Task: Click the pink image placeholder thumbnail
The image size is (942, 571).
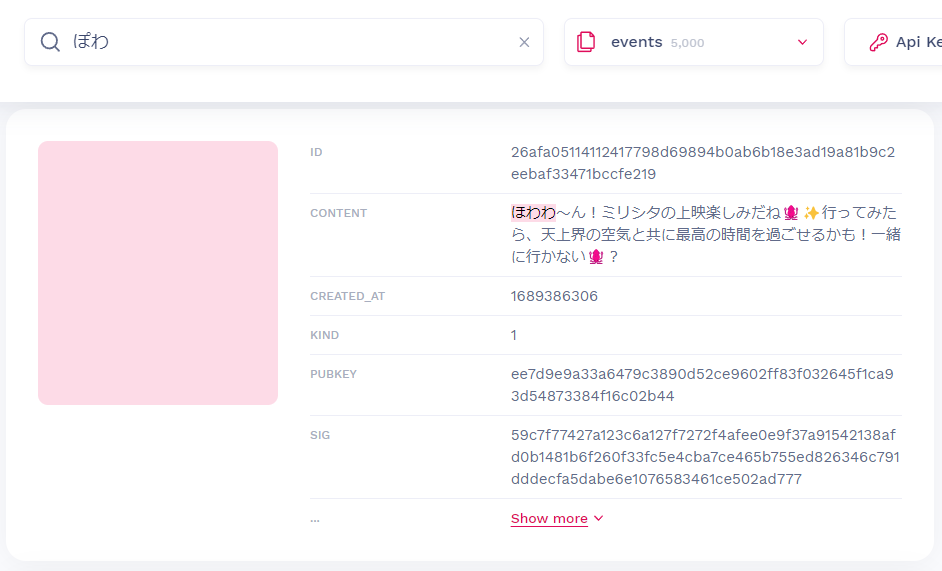Action: click(x=158, y=273)
